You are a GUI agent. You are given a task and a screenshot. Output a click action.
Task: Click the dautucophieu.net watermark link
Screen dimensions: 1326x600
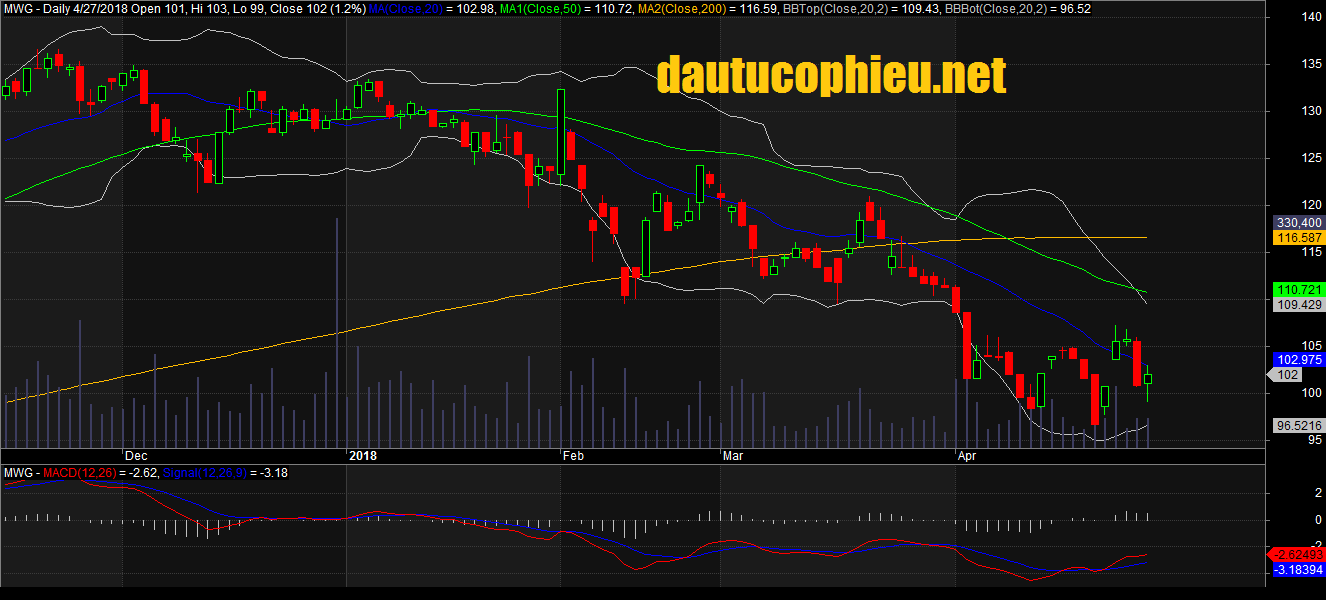tap(831, 75)
